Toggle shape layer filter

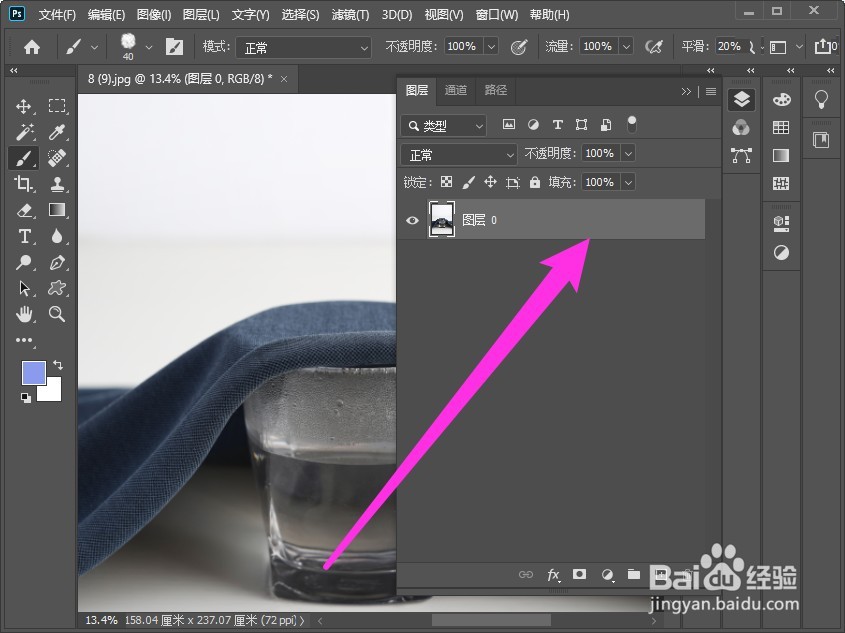pos(581,125)
